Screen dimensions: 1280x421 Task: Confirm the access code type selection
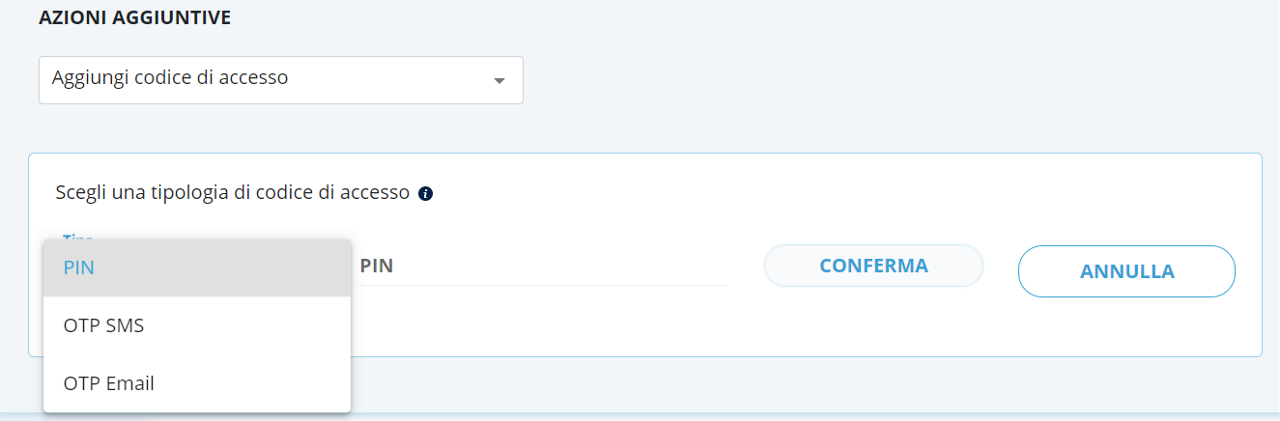[873, 266]
